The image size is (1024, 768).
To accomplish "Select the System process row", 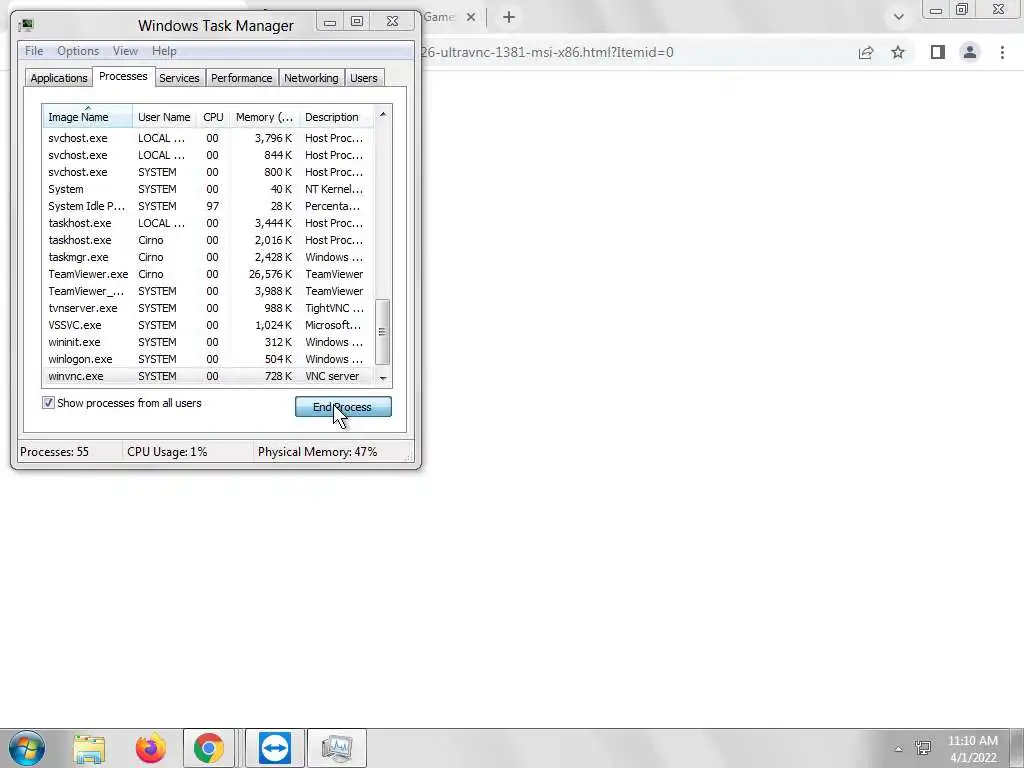I will click(208, 189).
